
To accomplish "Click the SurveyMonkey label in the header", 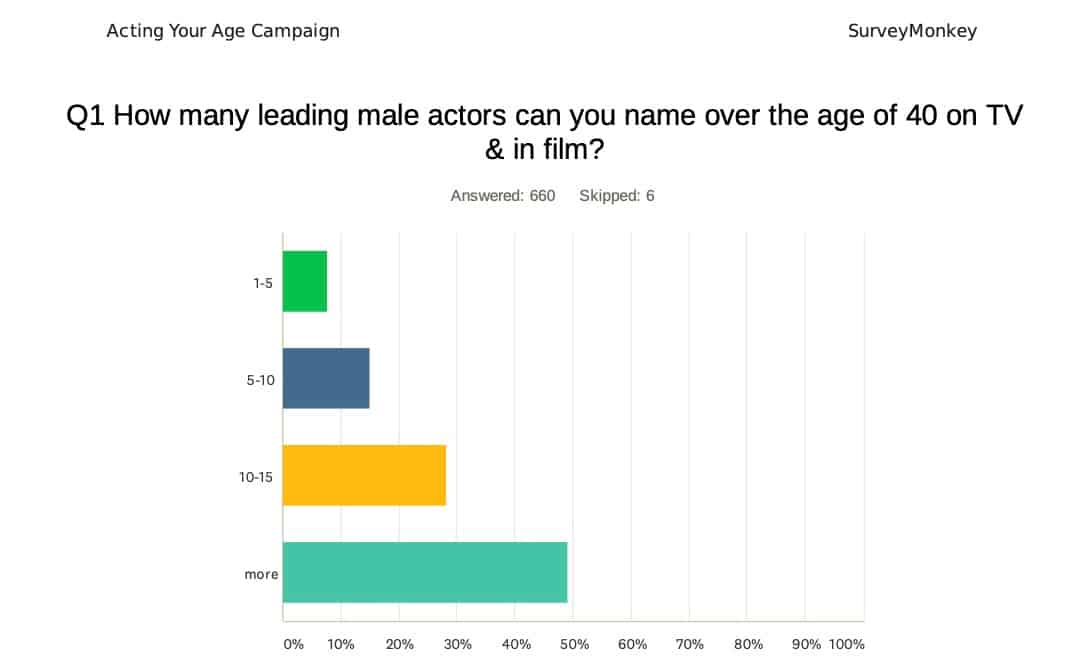I will pos(912,31).
